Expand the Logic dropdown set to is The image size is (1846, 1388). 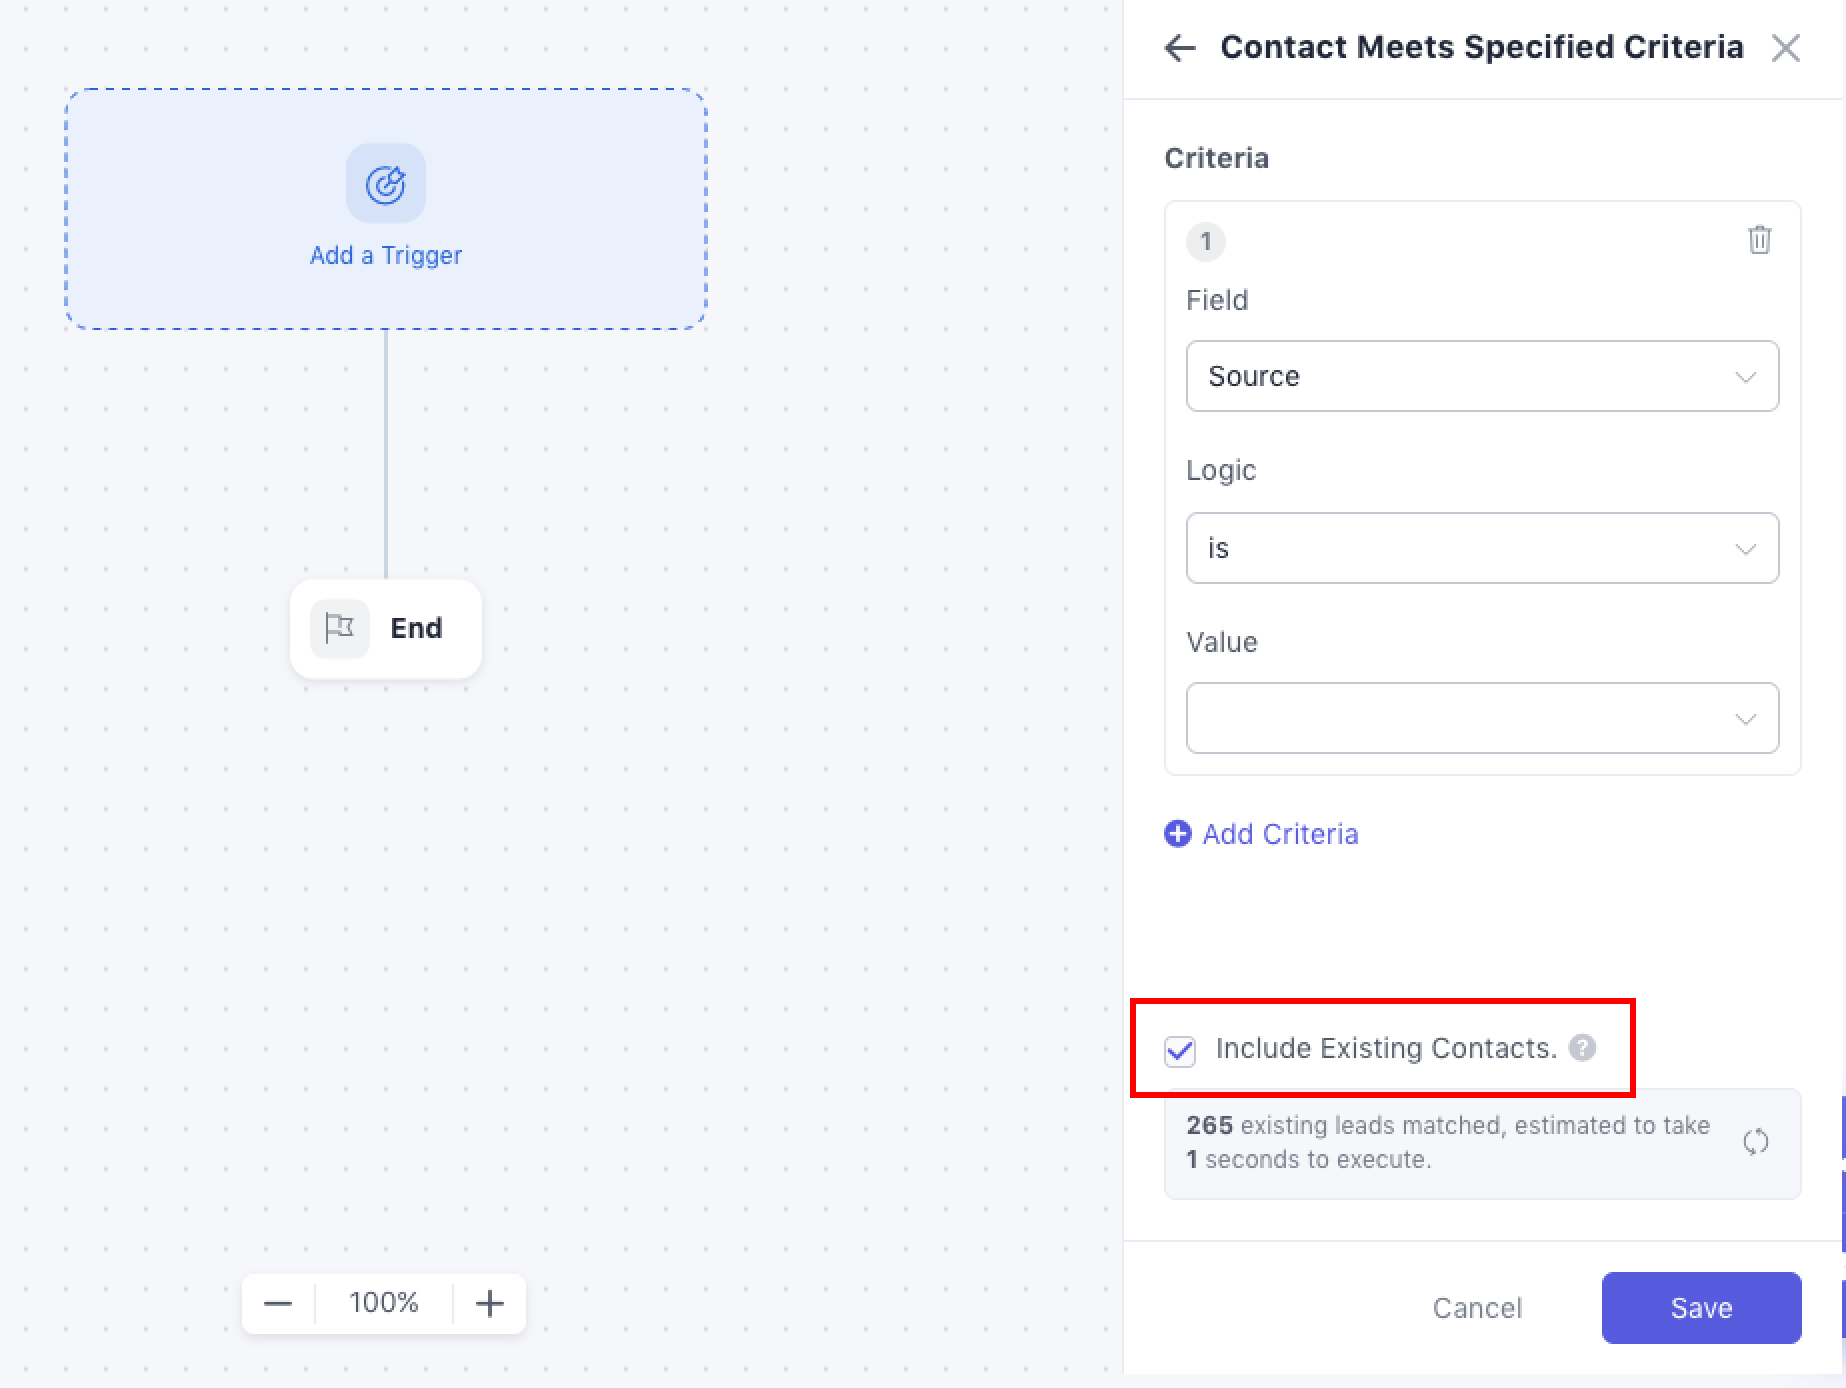click(x=1481, y=548)
